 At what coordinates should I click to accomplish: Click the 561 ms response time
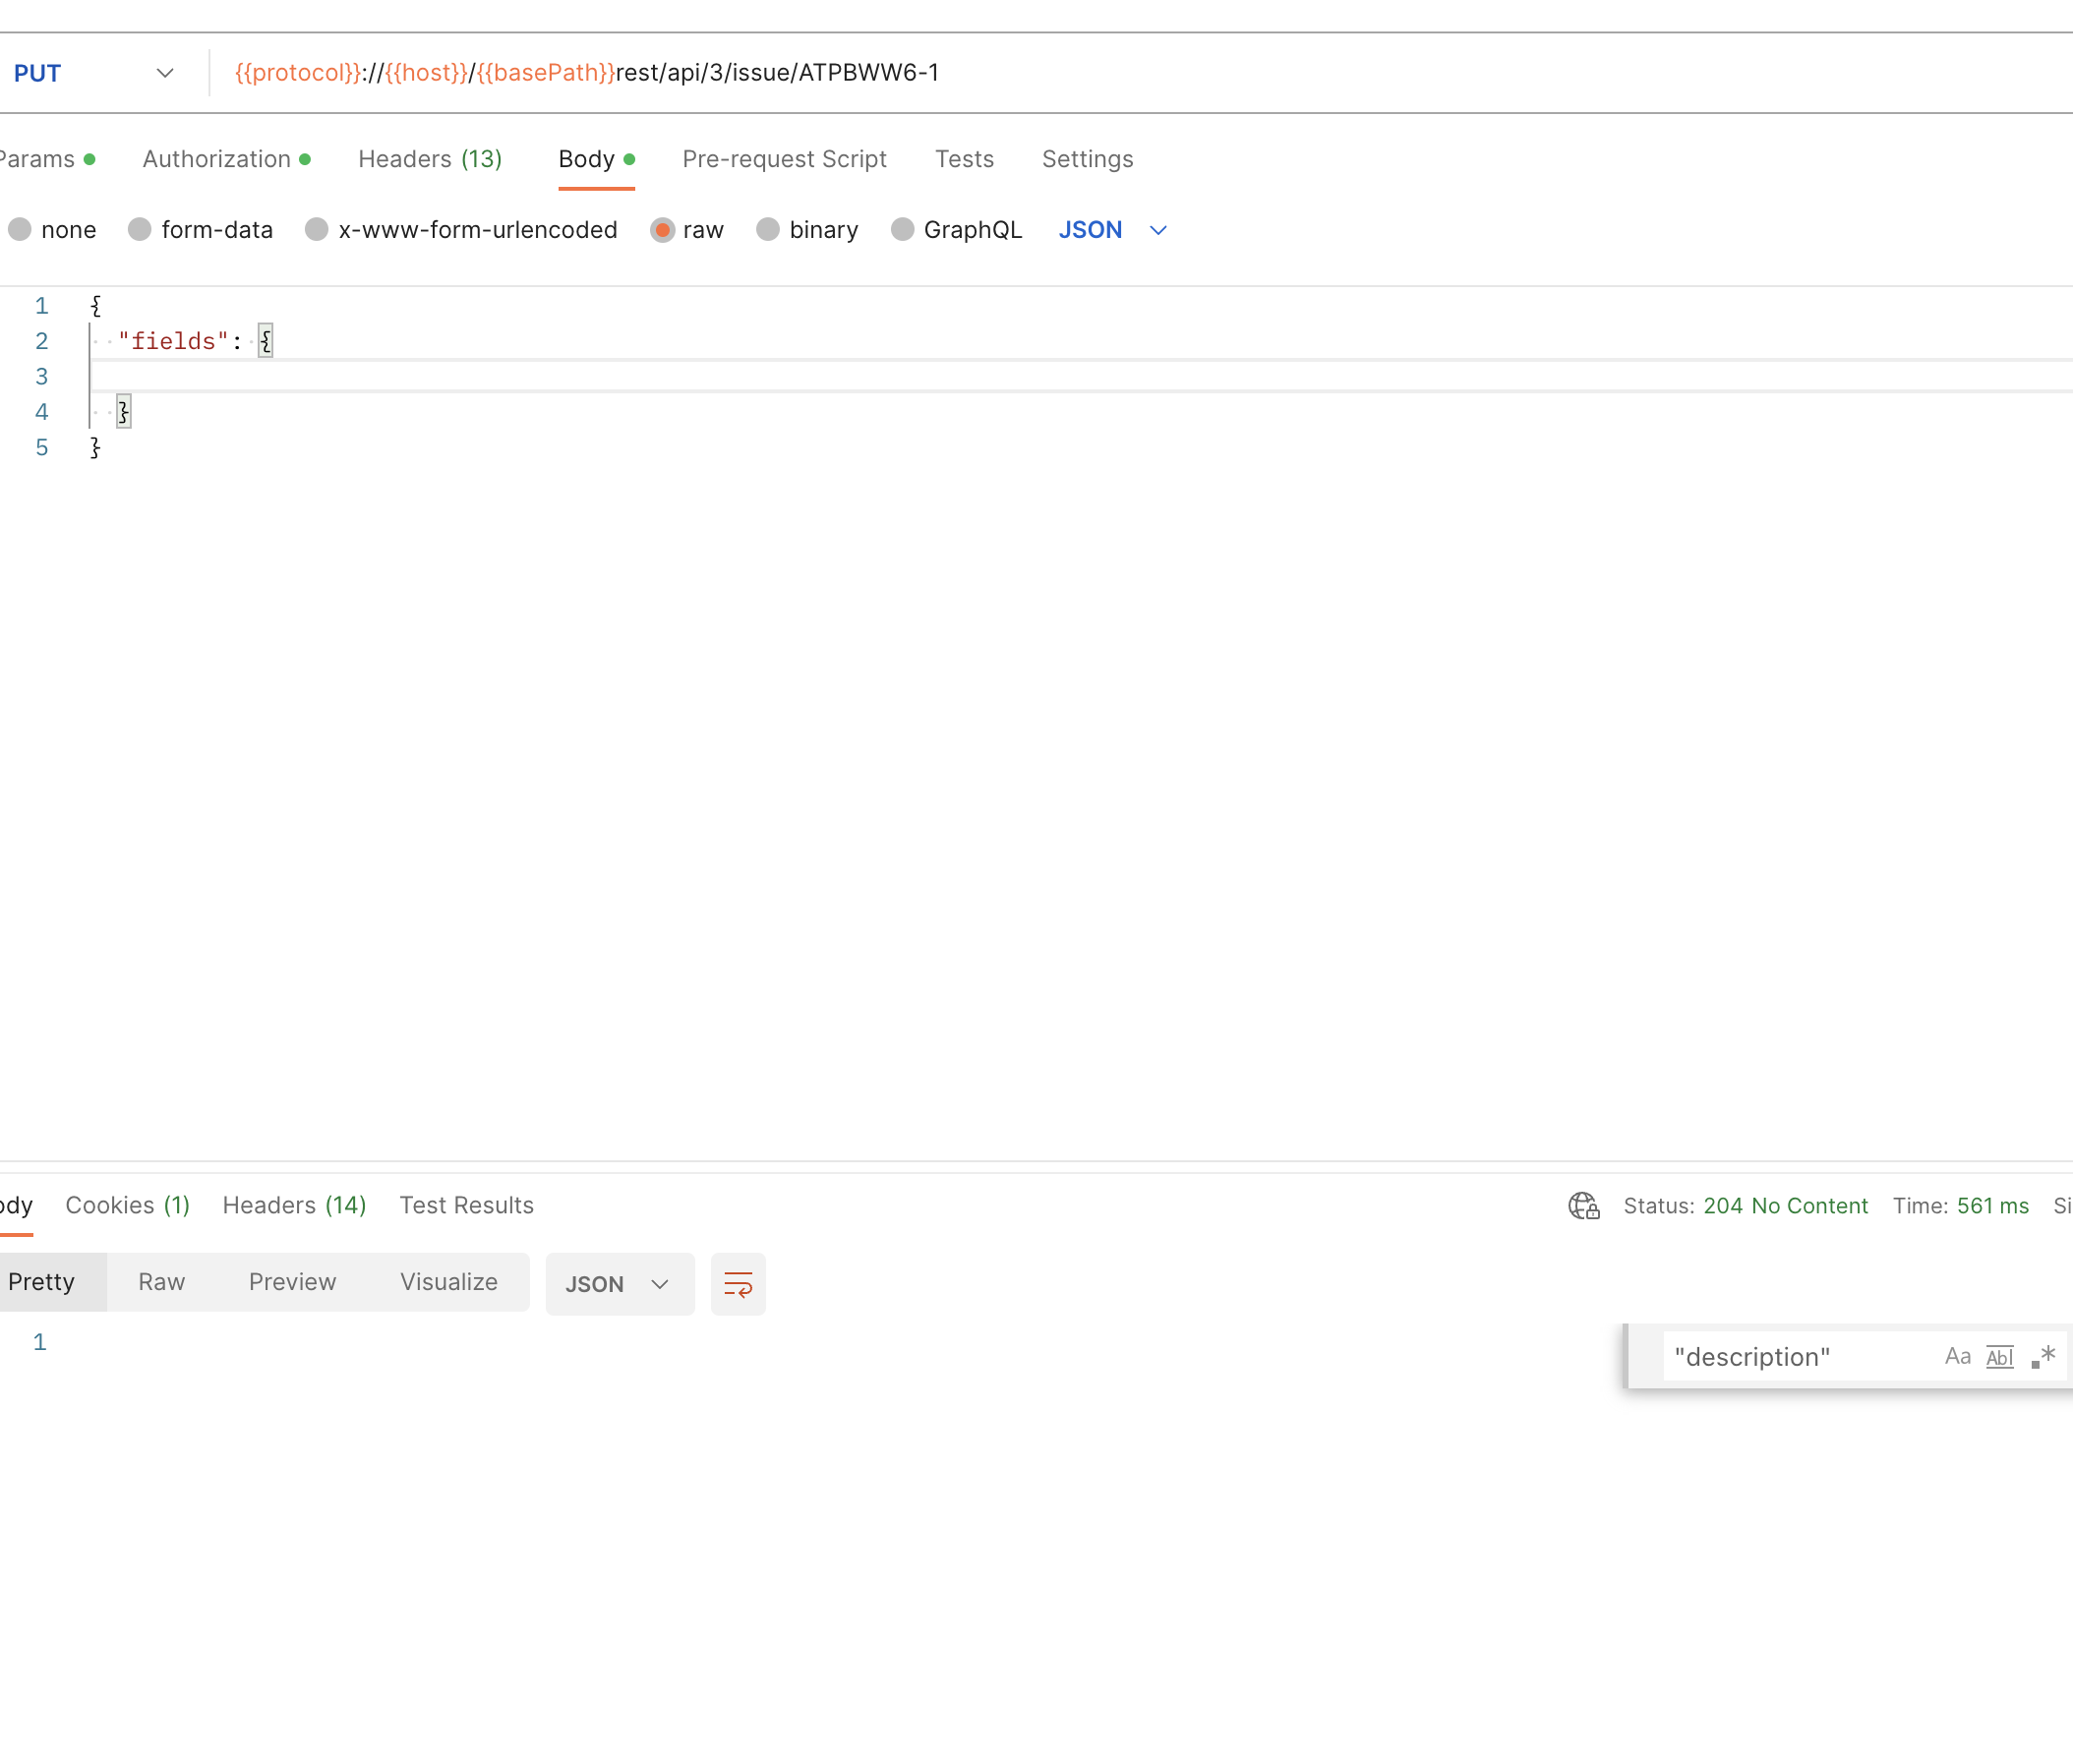pyautogui.click(x=1992, y=1206)
